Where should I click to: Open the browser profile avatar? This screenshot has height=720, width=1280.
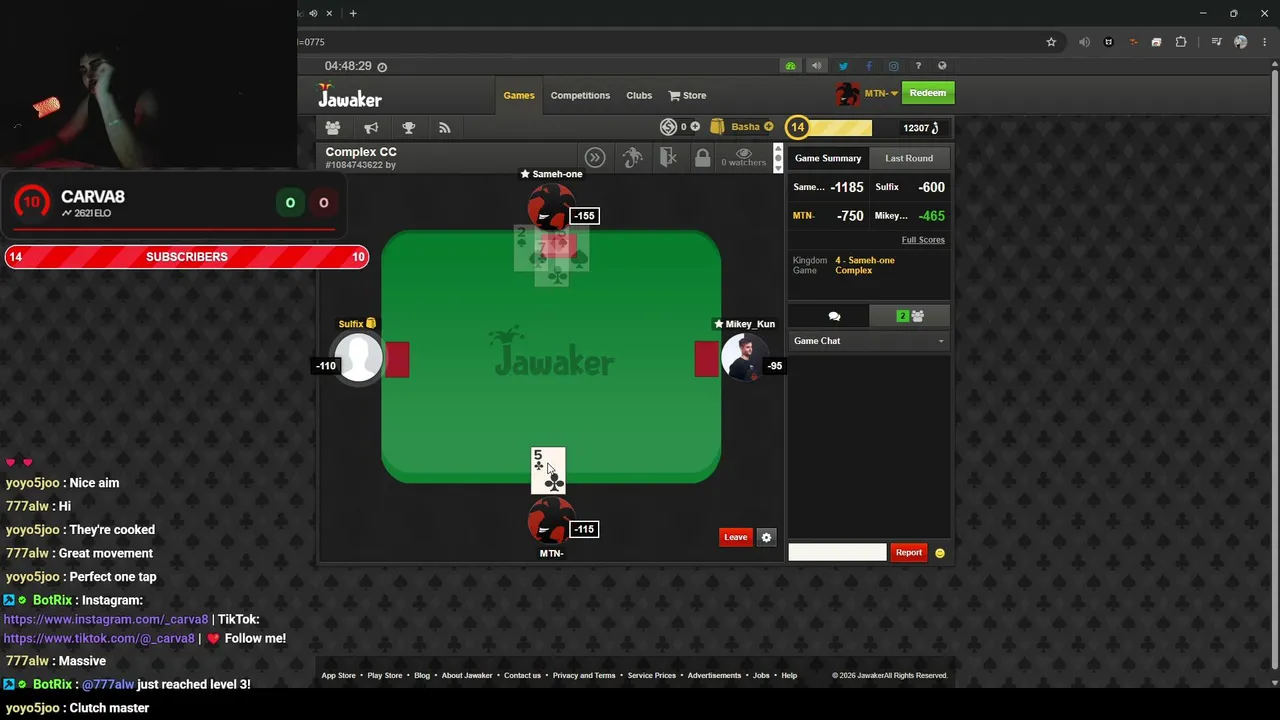1241,42
